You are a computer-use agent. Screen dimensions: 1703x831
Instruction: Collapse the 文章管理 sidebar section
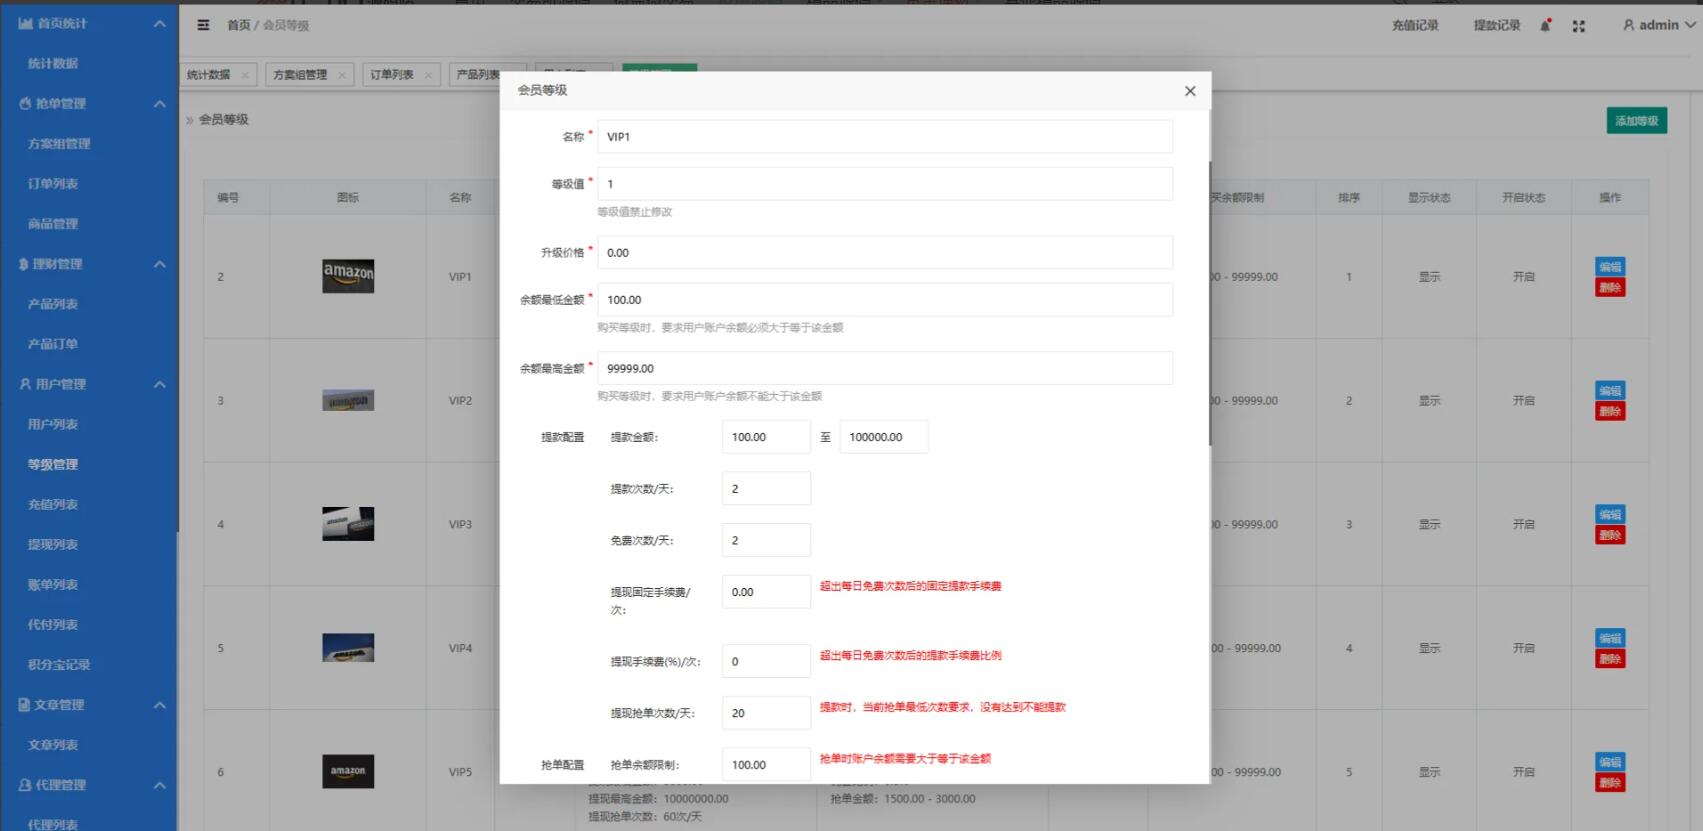coord(159,705)
